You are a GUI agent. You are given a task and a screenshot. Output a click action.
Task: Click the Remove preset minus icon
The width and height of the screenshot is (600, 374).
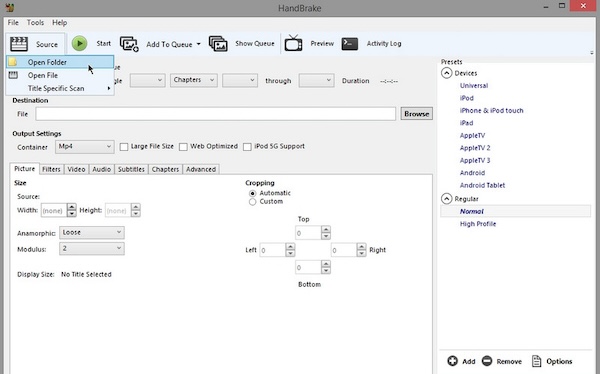[x=487, y=361]
